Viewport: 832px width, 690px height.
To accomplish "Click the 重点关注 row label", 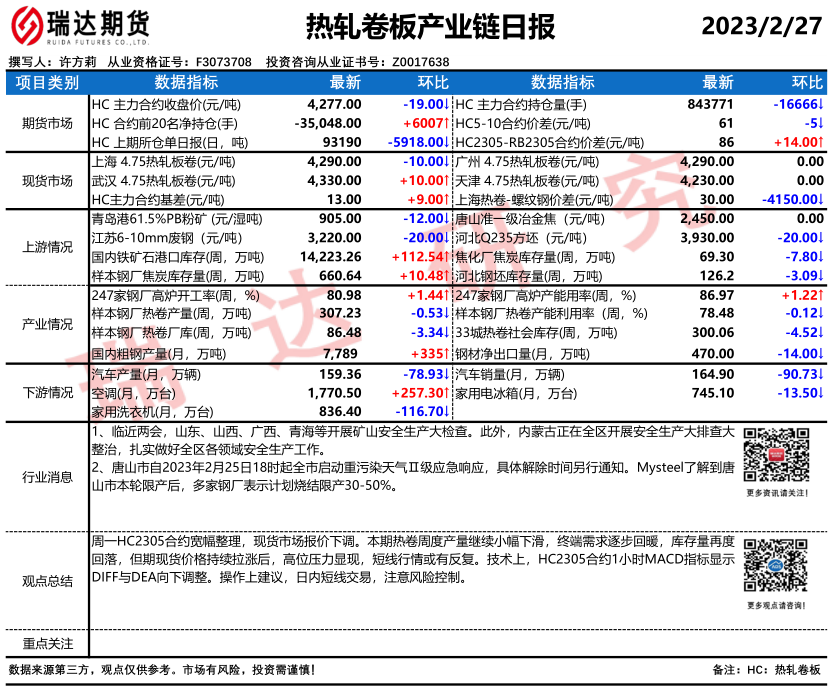I will [x=47, y=643].
